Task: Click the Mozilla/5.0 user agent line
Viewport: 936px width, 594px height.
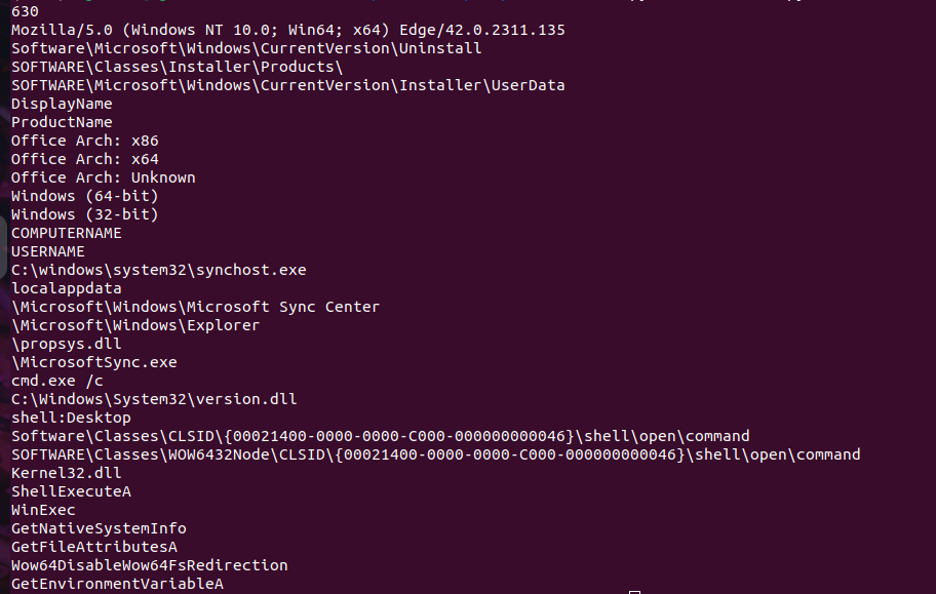Action: [x=288, y=30]
